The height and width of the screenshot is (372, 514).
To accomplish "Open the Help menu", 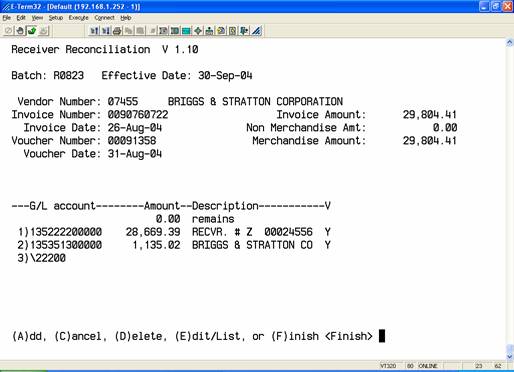I will click(126, 18).
